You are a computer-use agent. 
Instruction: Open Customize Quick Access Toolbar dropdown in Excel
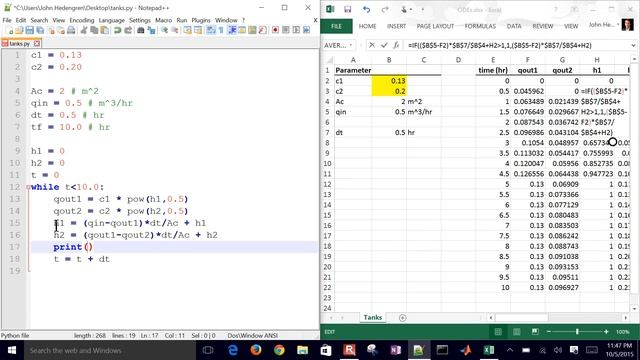pyautogui.click(x=422, y=9)
